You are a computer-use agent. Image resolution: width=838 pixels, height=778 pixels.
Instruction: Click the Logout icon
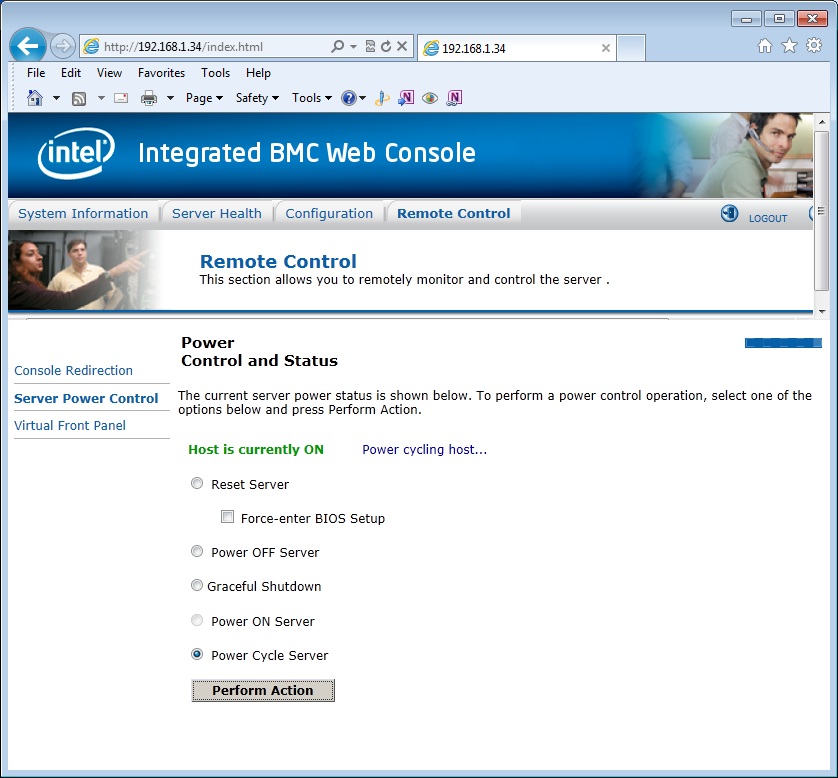(730, 214)
